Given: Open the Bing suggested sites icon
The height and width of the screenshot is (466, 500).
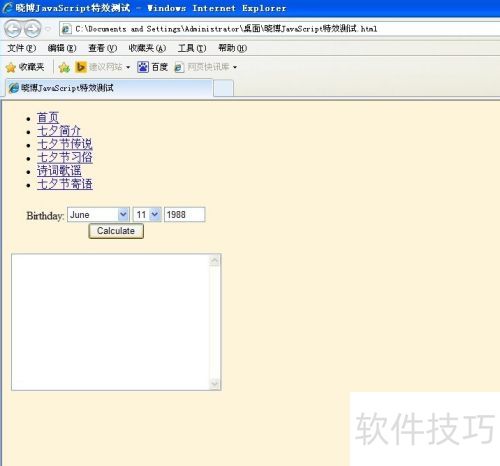Looking at the screenshot, I should coord(81,67).
